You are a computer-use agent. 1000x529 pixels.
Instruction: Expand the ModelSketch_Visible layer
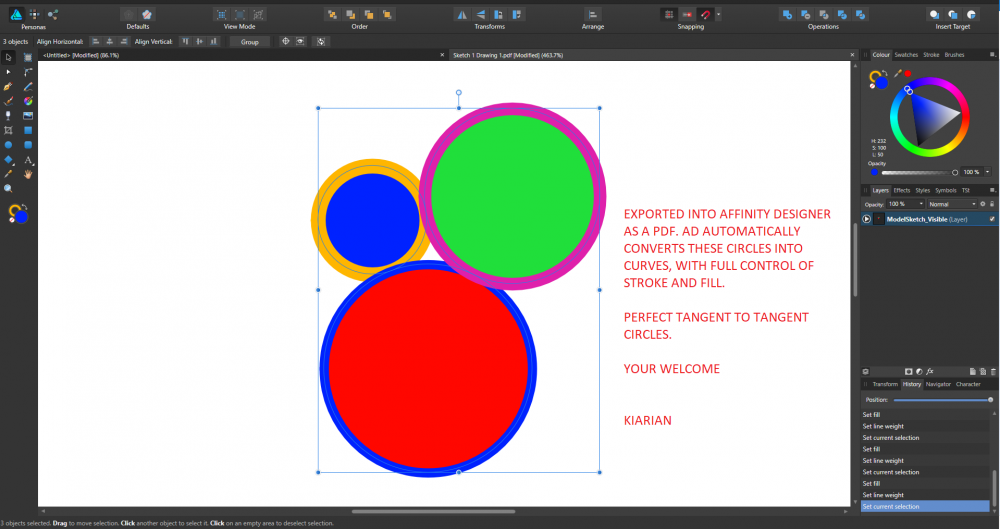[x=867, y=218]
